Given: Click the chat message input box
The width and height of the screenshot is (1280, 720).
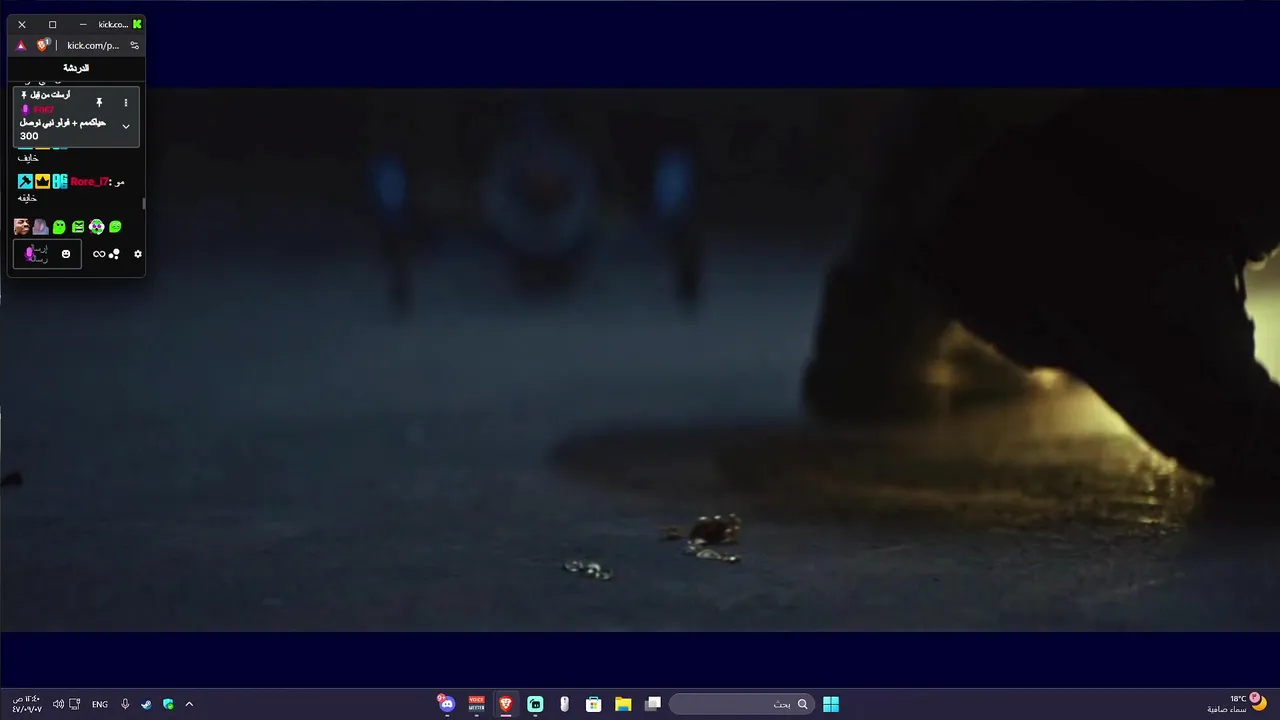Looking at the screenshot, I should pyautogui.click(x=47, y=254).
